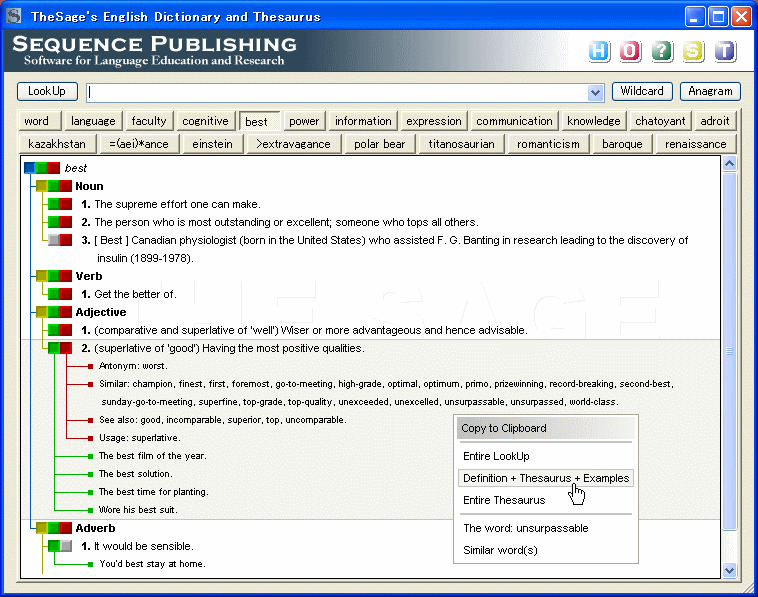This screenshot has width=758, height=597.
Task: Click the grey square on Noun definition 3
Action: point(54,240)
